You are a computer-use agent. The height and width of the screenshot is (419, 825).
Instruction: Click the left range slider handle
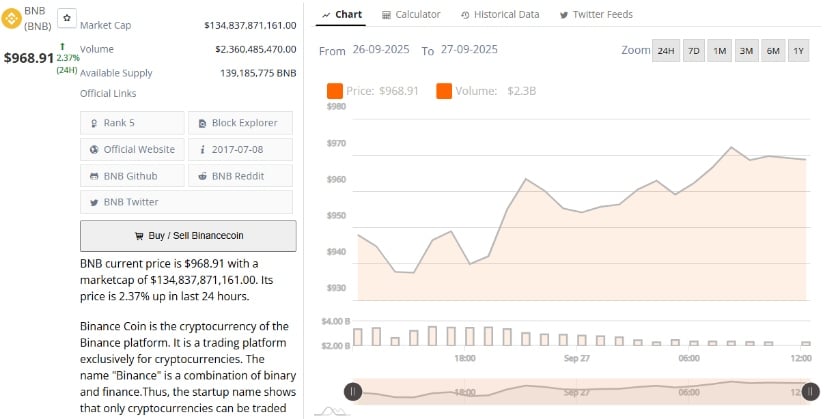pos(353,391)
